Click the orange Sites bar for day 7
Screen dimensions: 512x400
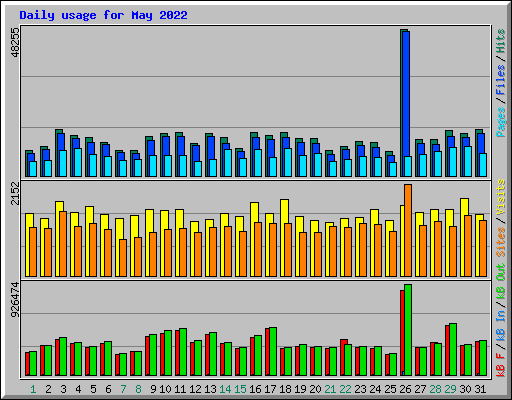123,258
